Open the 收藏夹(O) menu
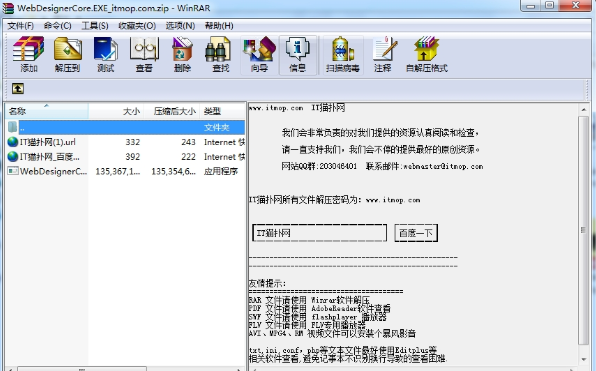Image resolution: width=596 pixels, height=371 pixels. [x=137, y=25]
